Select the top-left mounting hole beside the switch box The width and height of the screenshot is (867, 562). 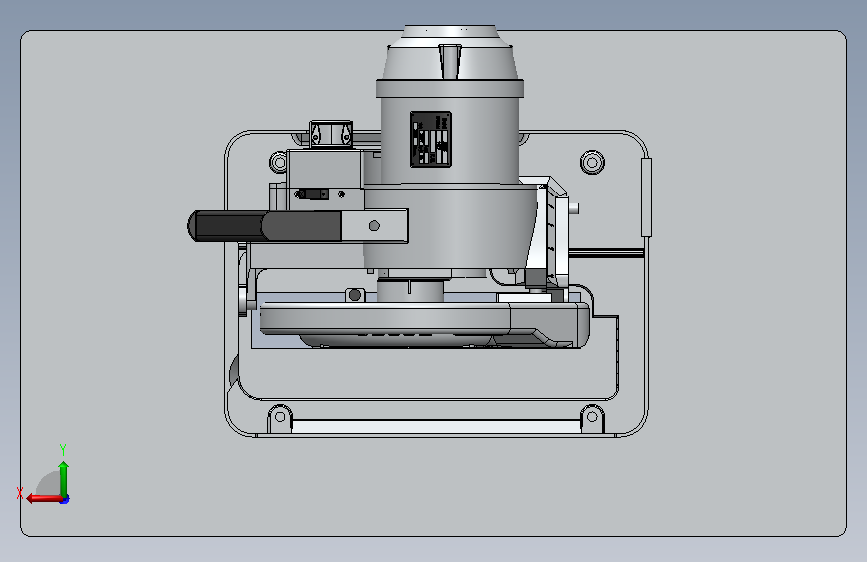(x=279, y=163)
